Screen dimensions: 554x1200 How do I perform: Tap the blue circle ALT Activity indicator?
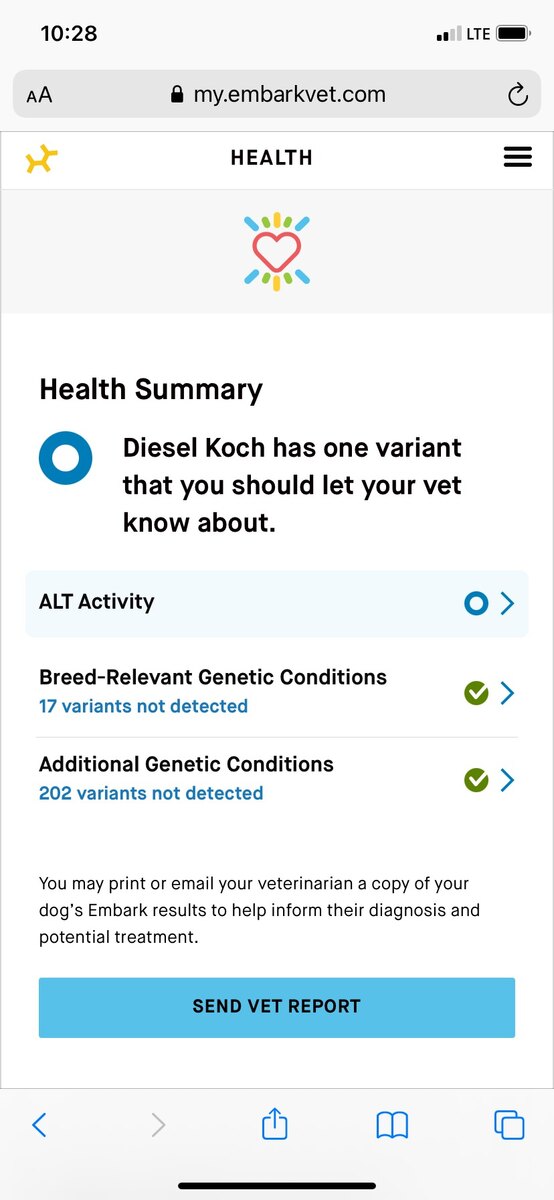point(476,603)
